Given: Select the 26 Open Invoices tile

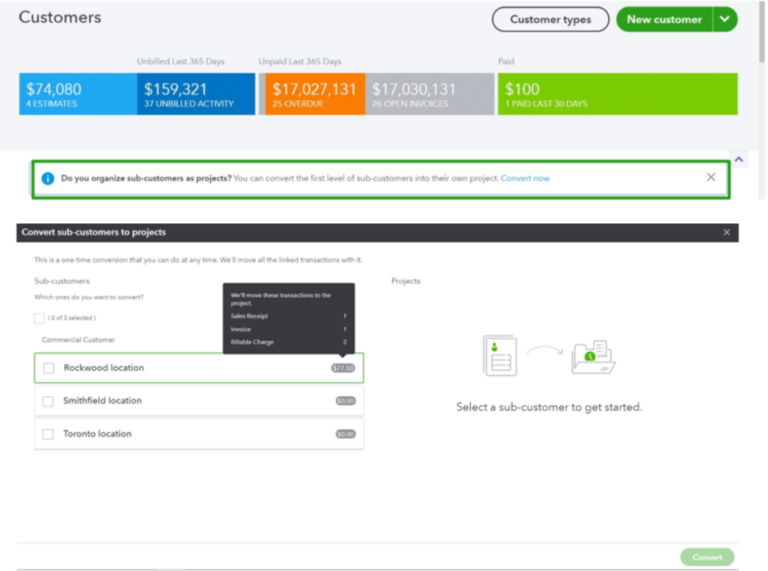Looking at the screenshot, I should [430, 94].
